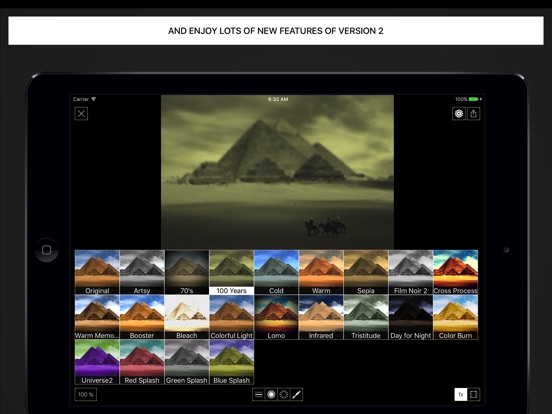Open settings via the gear icon
This screenshot has width=552, height=414.
tap(459, 114)
